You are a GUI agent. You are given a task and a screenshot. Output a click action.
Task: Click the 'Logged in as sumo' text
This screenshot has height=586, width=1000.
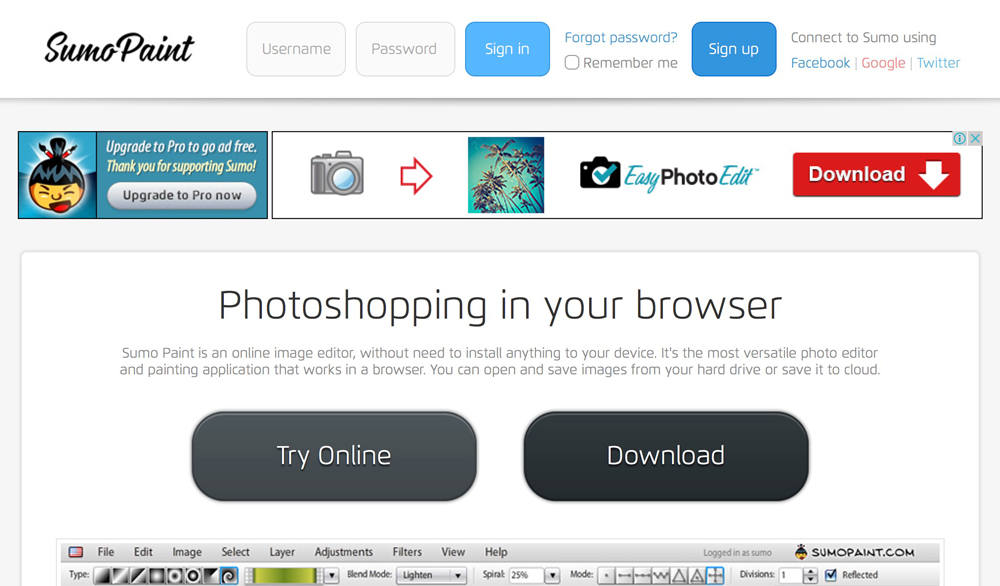737,552
